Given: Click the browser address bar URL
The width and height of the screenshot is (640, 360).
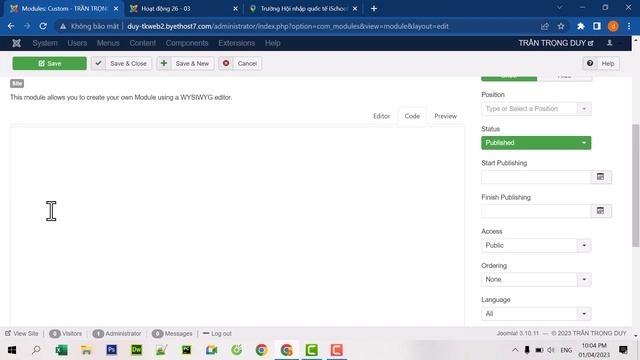Looking at the screenshot, I should click(288, 27).
